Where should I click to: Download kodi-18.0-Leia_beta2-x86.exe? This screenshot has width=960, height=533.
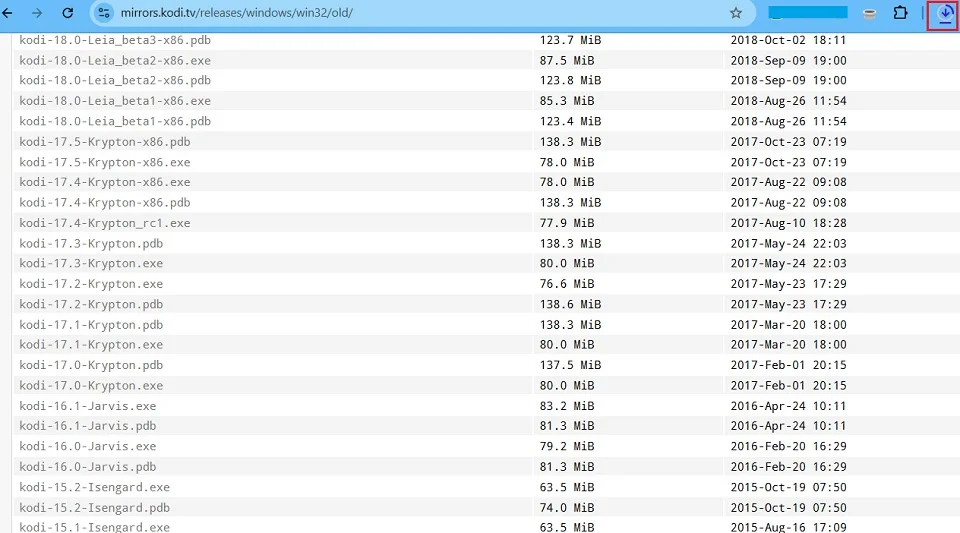[115, 61]
